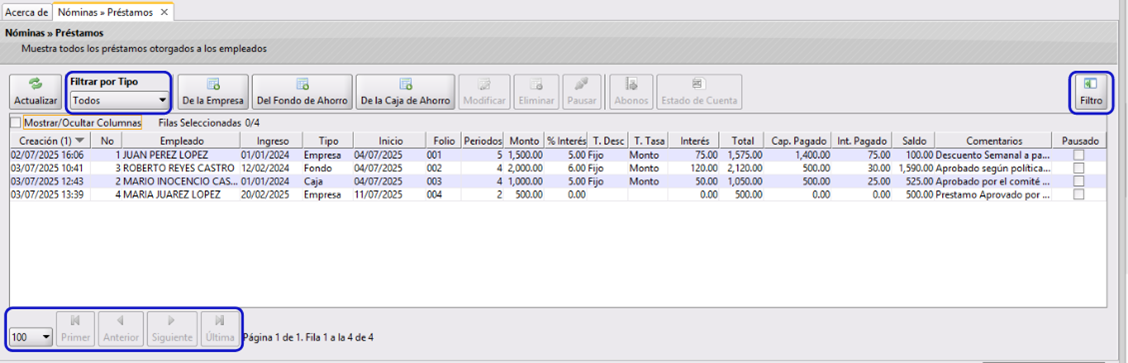Viewport: 1128px width, 363px height.
Task: Click the Fondo type cell
Action: [327, 167]
